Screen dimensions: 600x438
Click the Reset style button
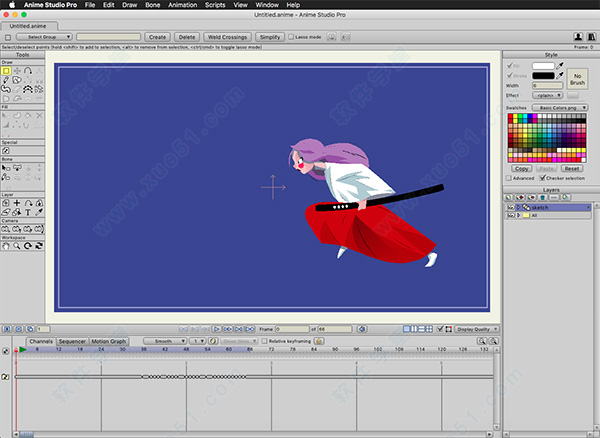pyautogui.click(x=572, y=168)
